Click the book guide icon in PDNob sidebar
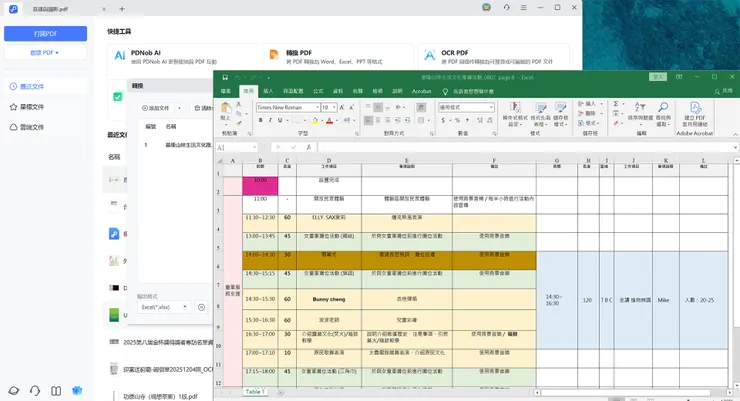Viewport: 740px width, 401px height. (56, 391)
